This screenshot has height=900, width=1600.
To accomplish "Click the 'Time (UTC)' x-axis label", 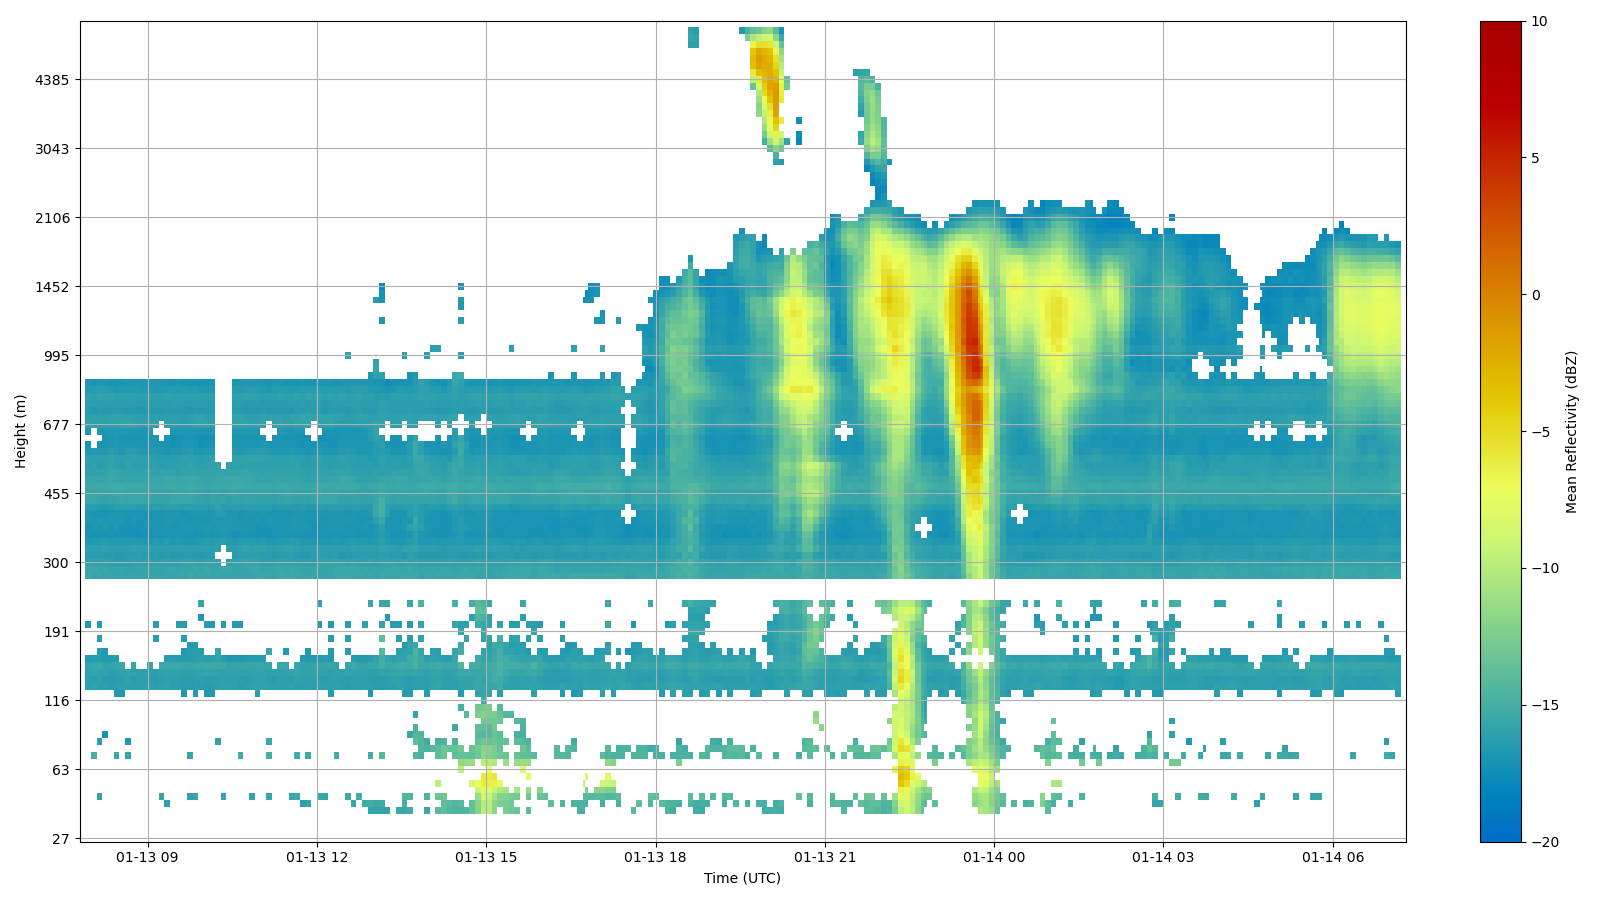I will [x=742, y=878].
